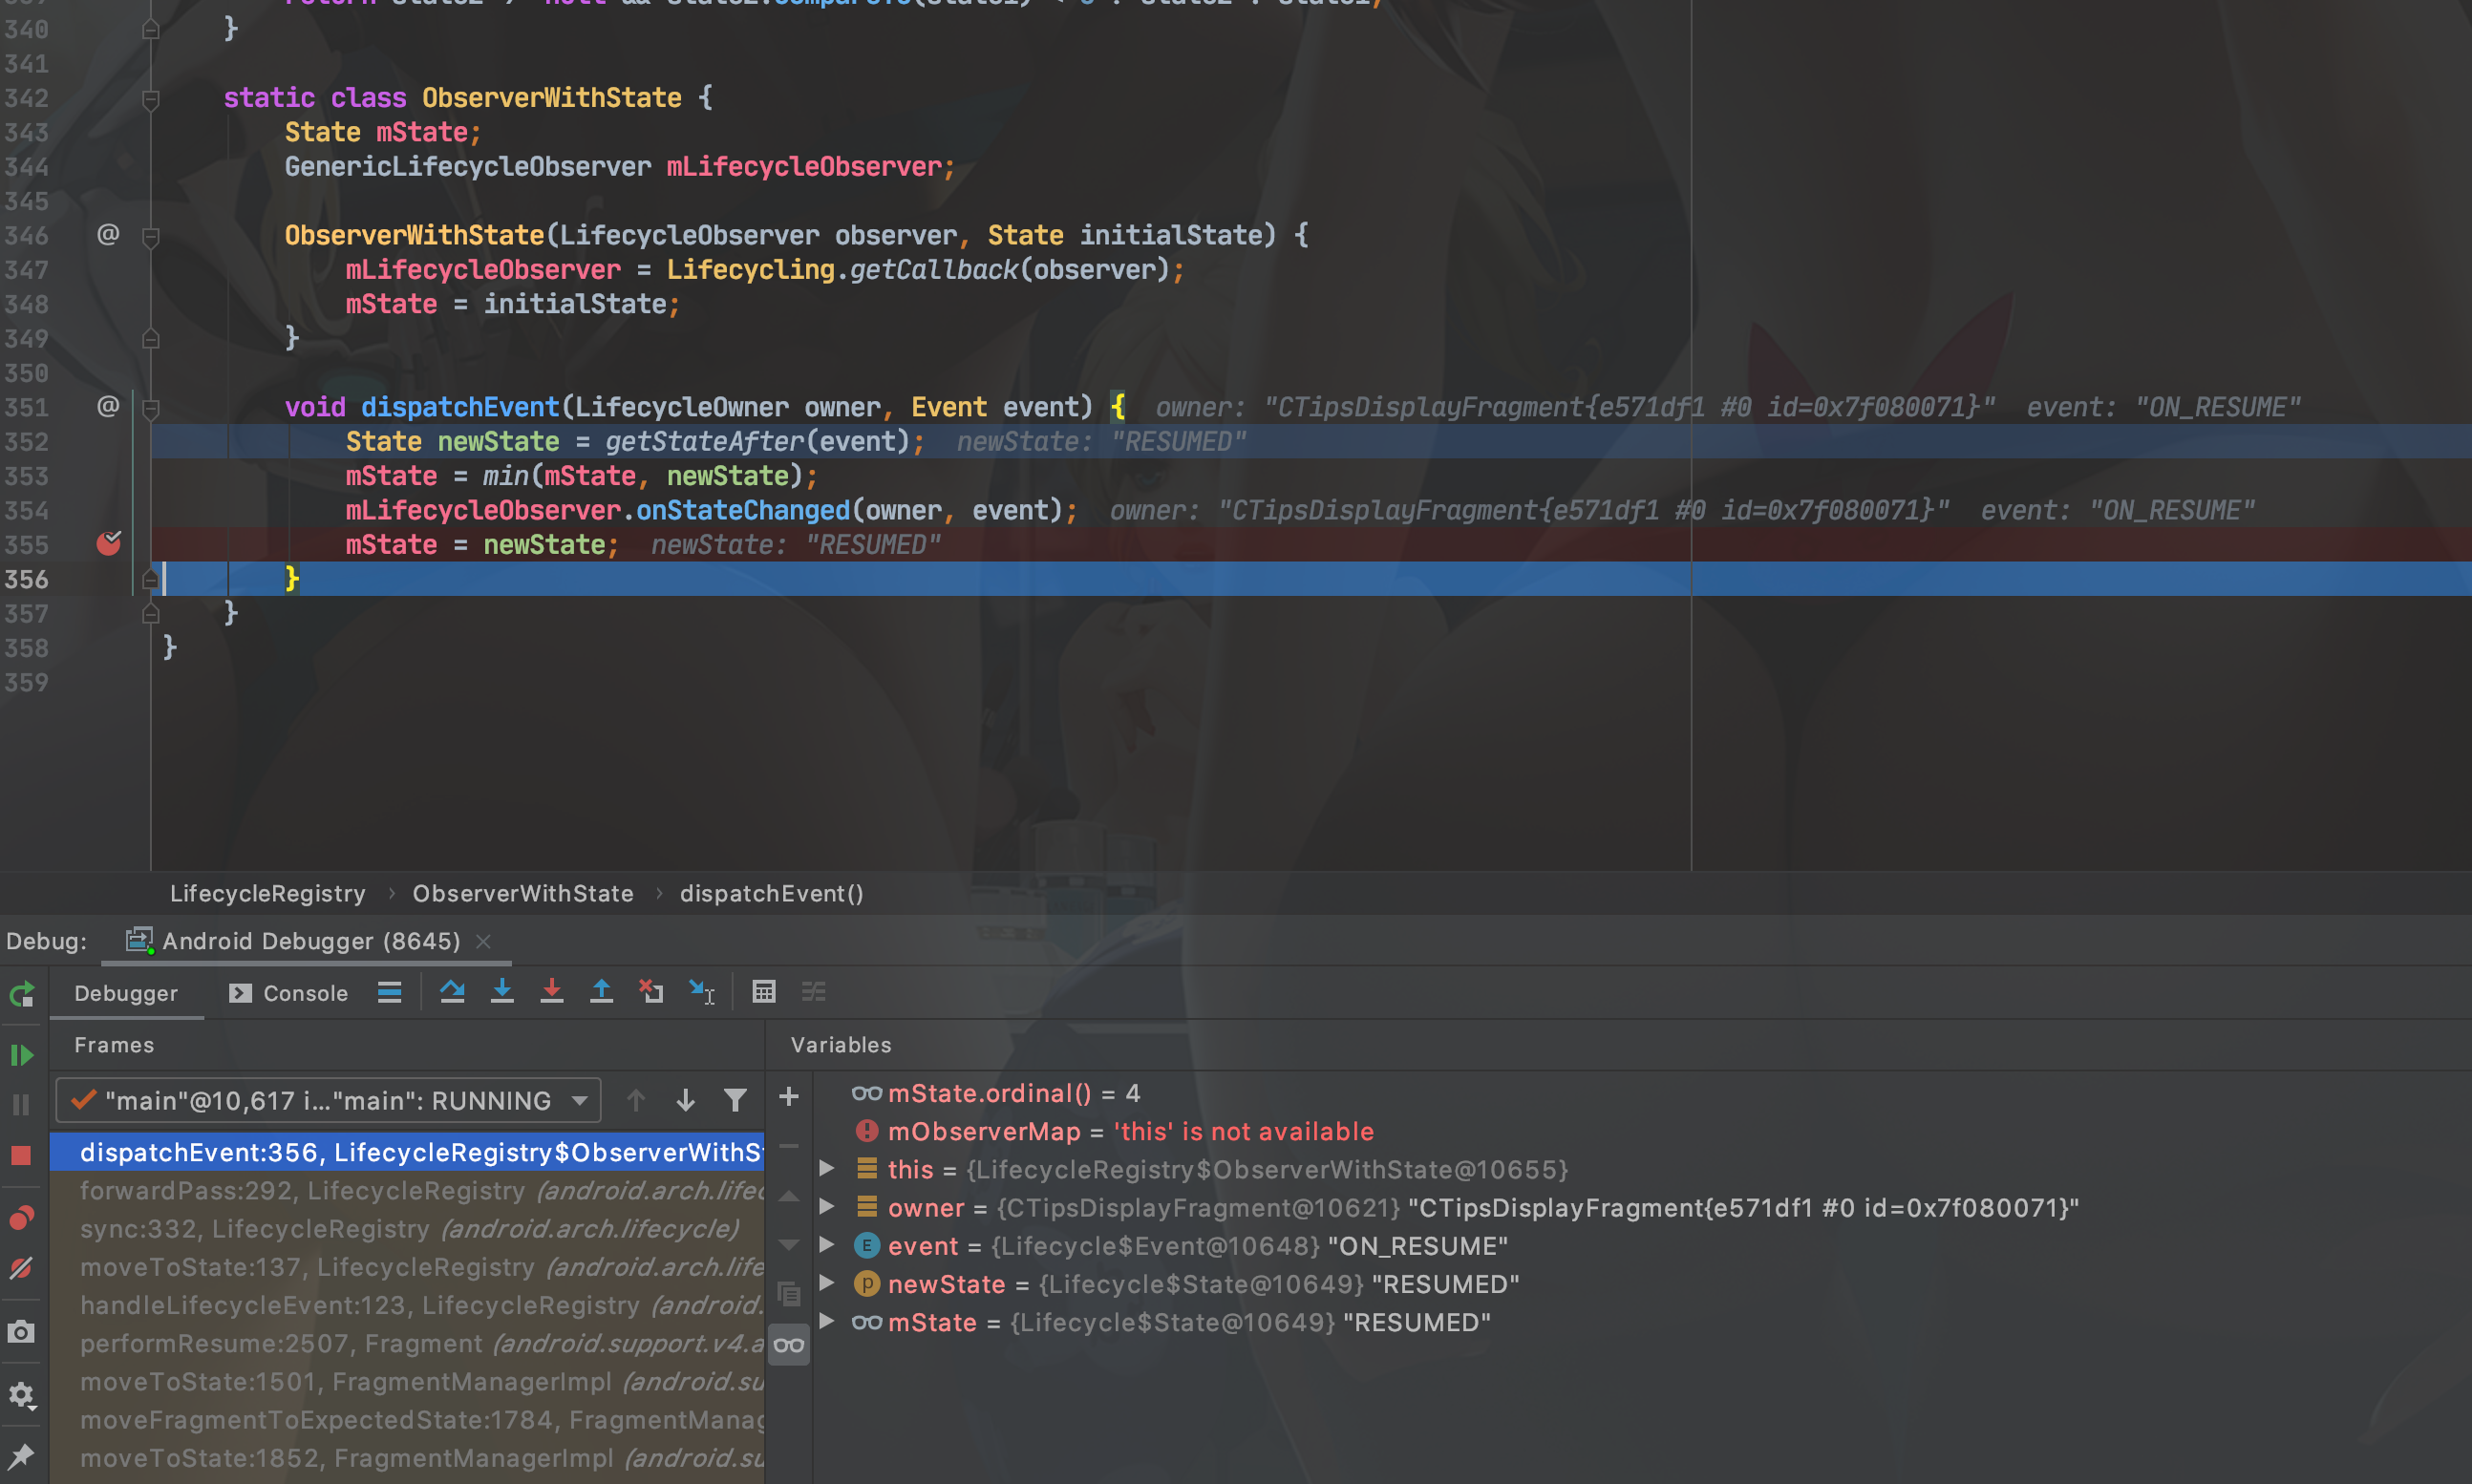The image size is (2472, 1484).
Task: Toggle Mute Breakpoints icon
Action: click(x=21, y=1268)
